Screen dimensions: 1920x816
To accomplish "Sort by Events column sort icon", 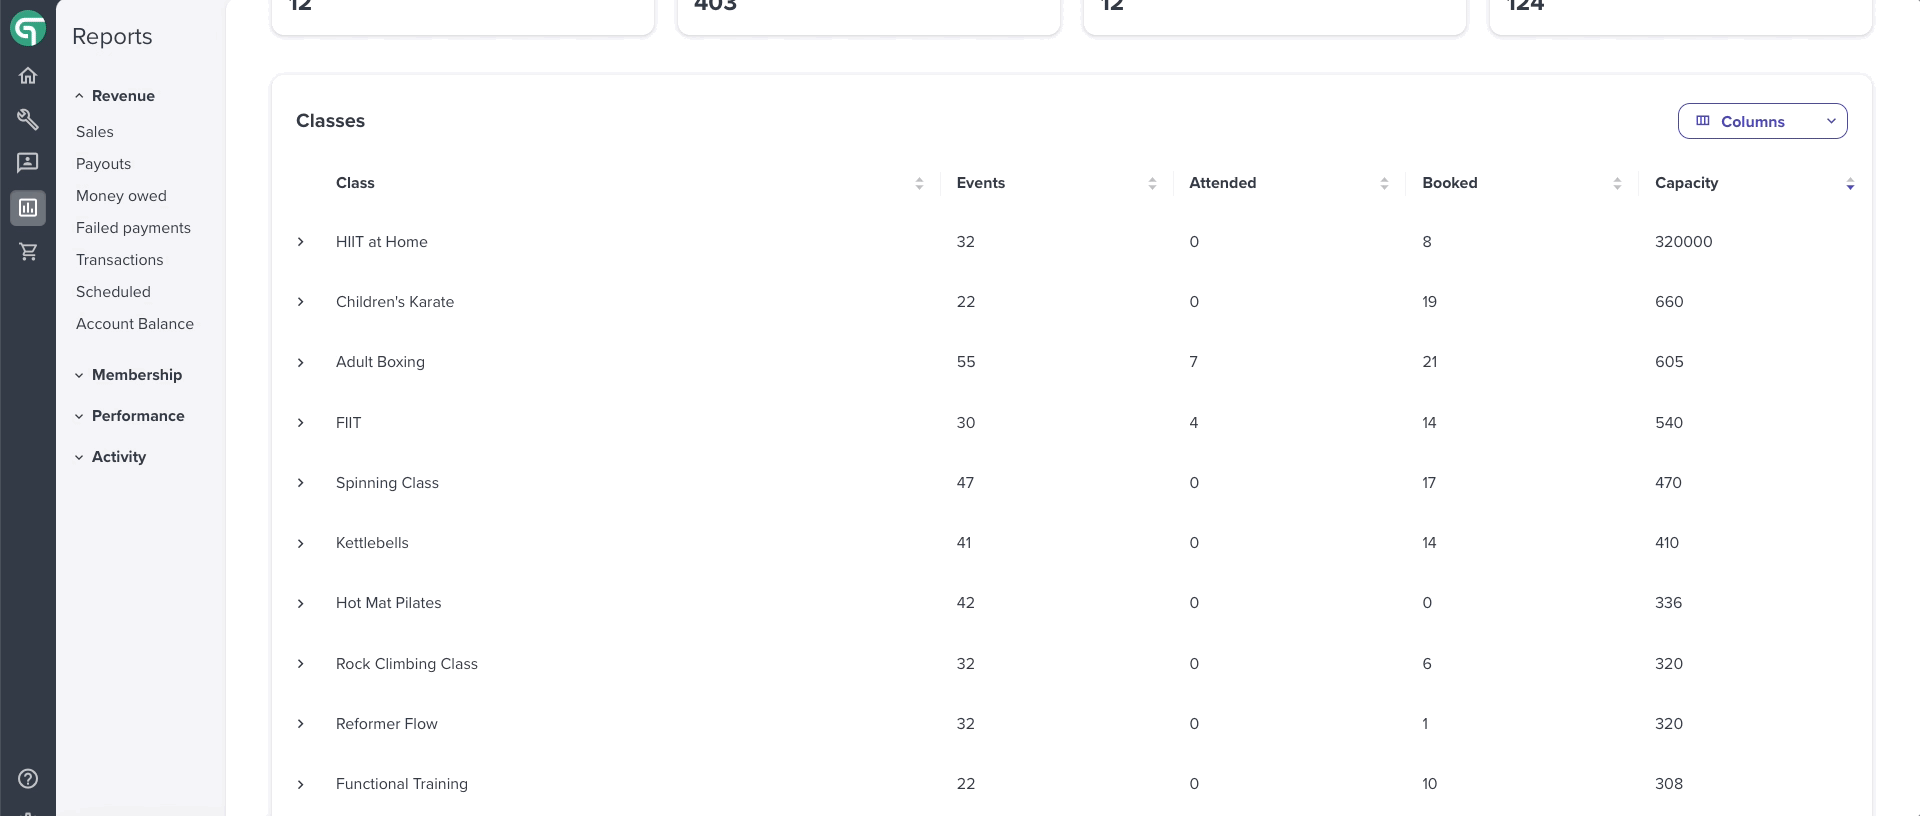I will point(1152,184).
